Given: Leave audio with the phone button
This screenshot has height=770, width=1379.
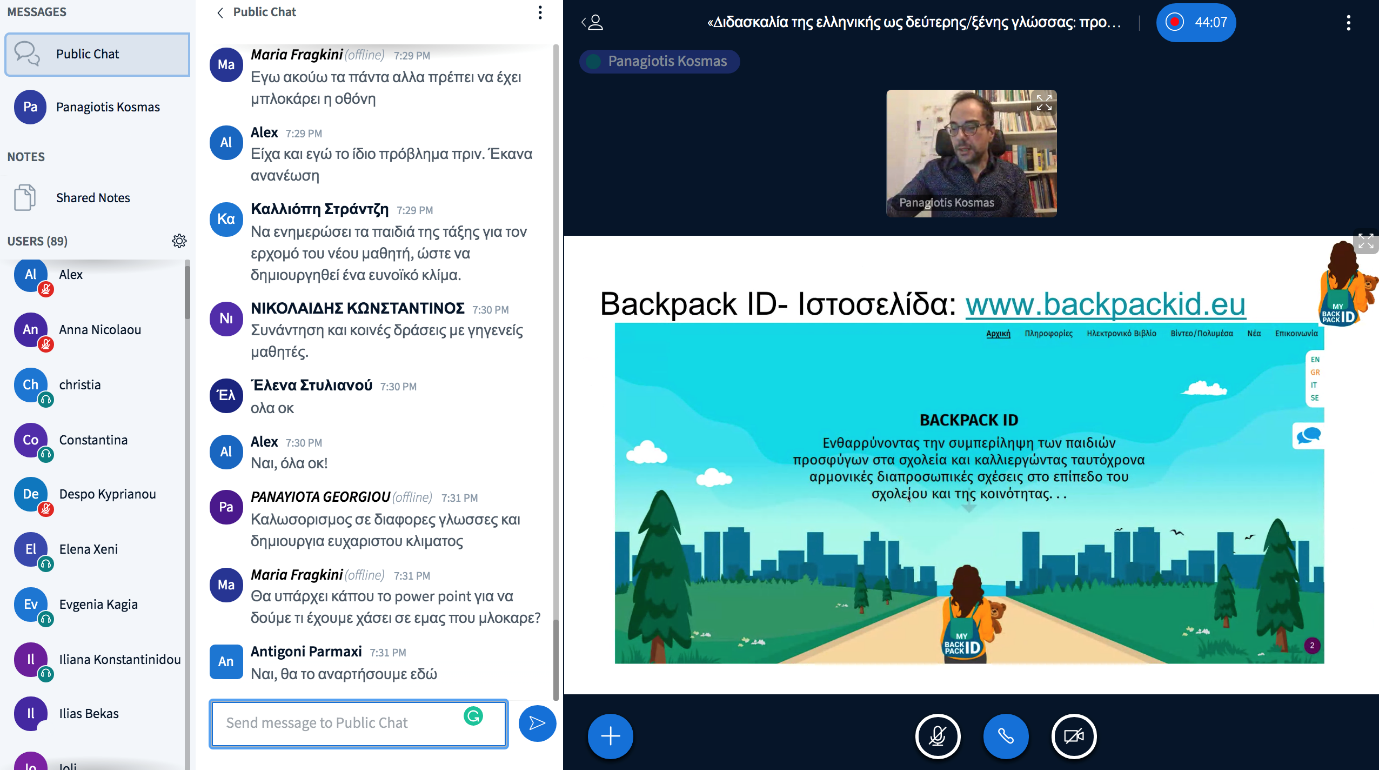Looking at the screenshot, I should 1006,737.
